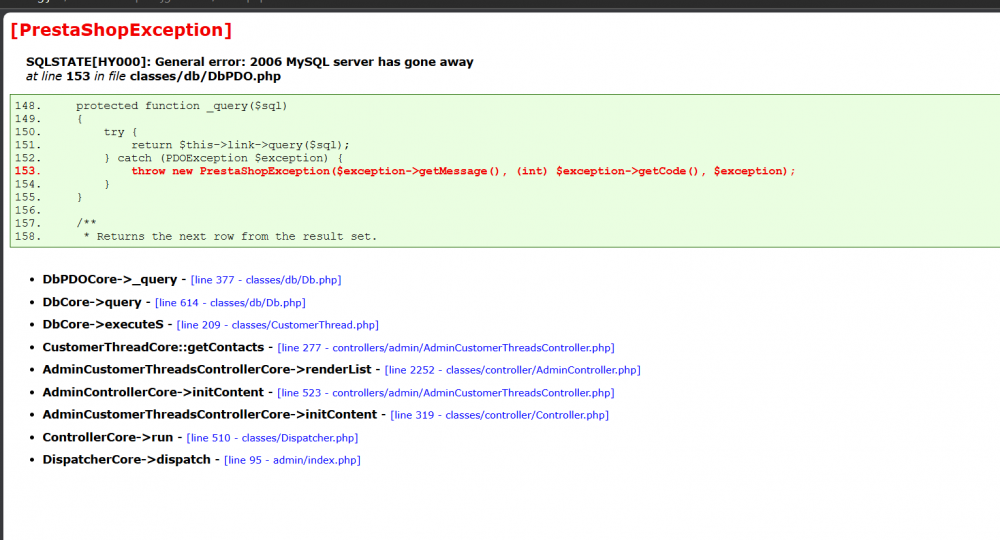Open link 'line 2252 - classes/controller/AdminController.php'
This screenshot has width=1000, height=540.
coord(513,370)
